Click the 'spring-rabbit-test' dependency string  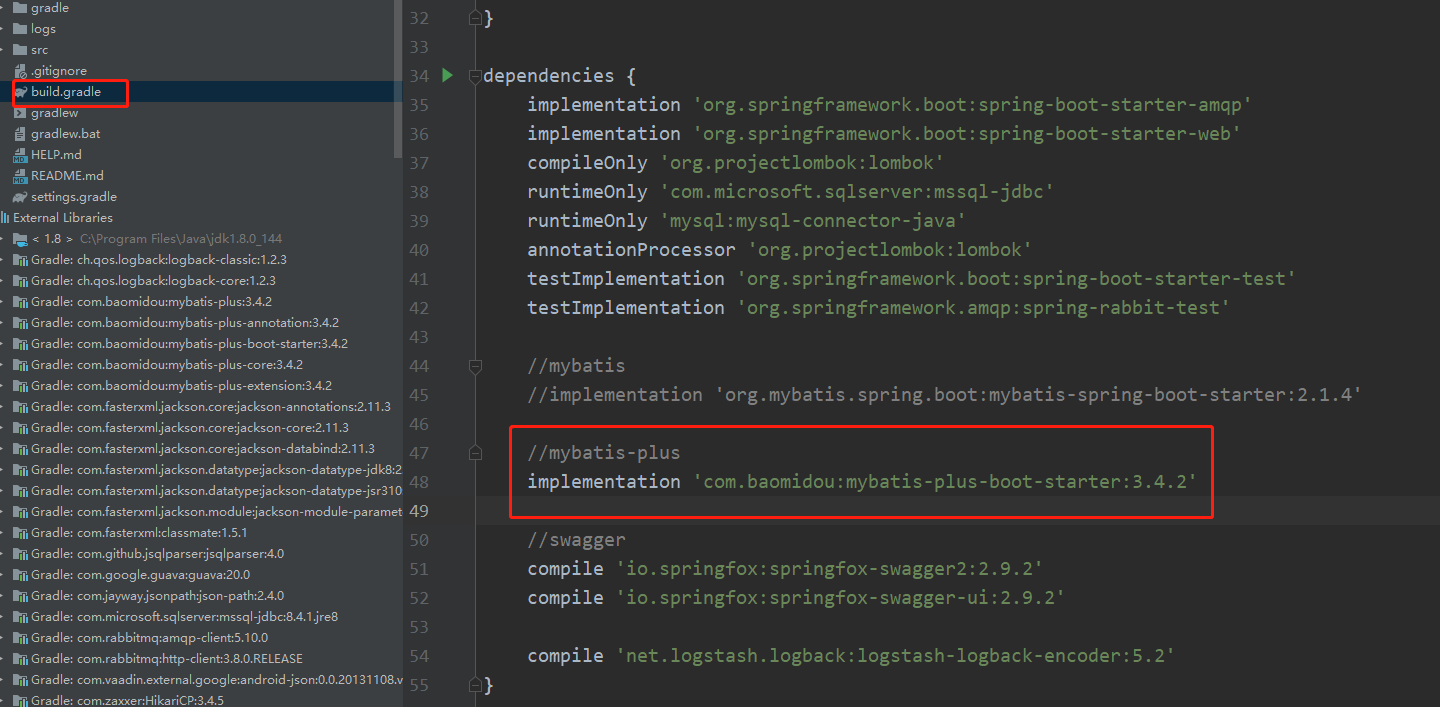[x=983, y=308]
